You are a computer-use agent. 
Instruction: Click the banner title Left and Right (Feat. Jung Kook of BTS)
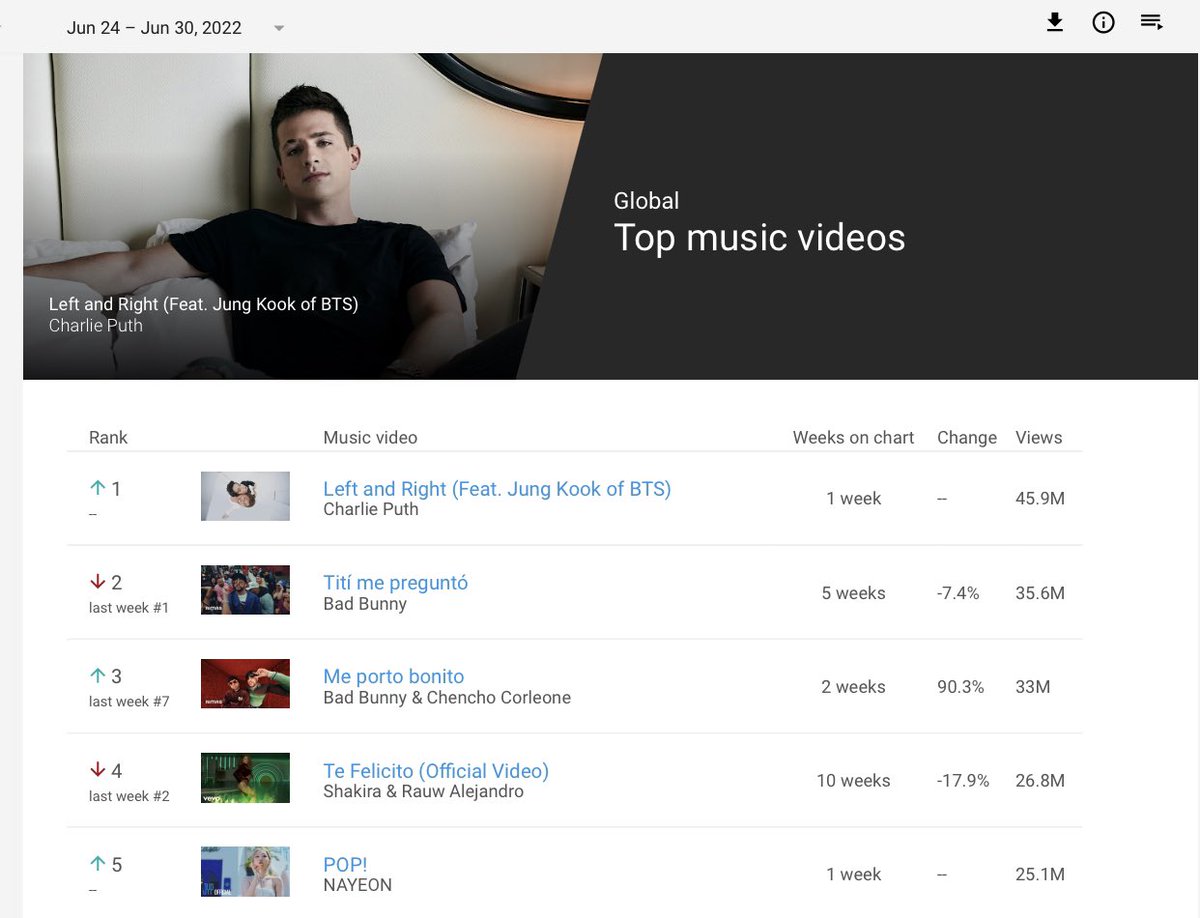203,304
